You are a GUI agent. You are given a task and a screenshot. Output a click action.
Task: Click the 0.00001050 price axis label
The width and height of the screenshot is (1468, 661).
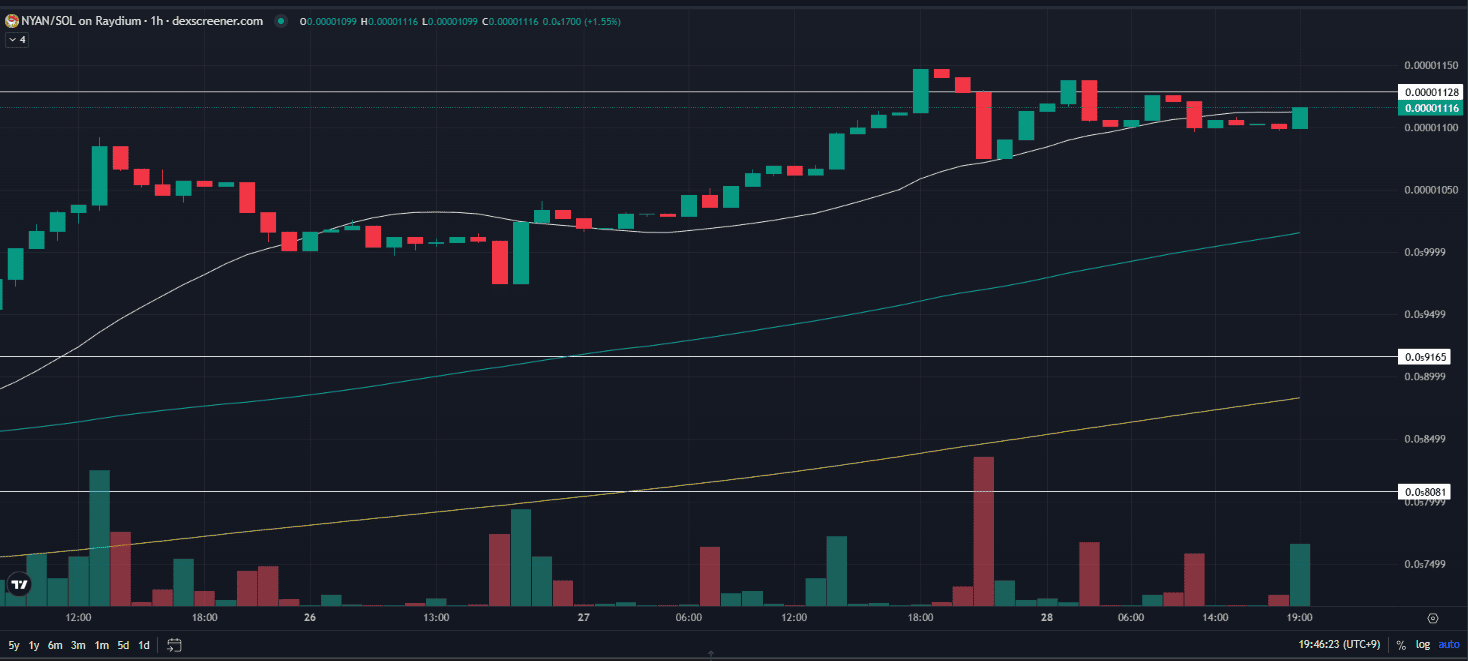click(x=1431, y=190)
